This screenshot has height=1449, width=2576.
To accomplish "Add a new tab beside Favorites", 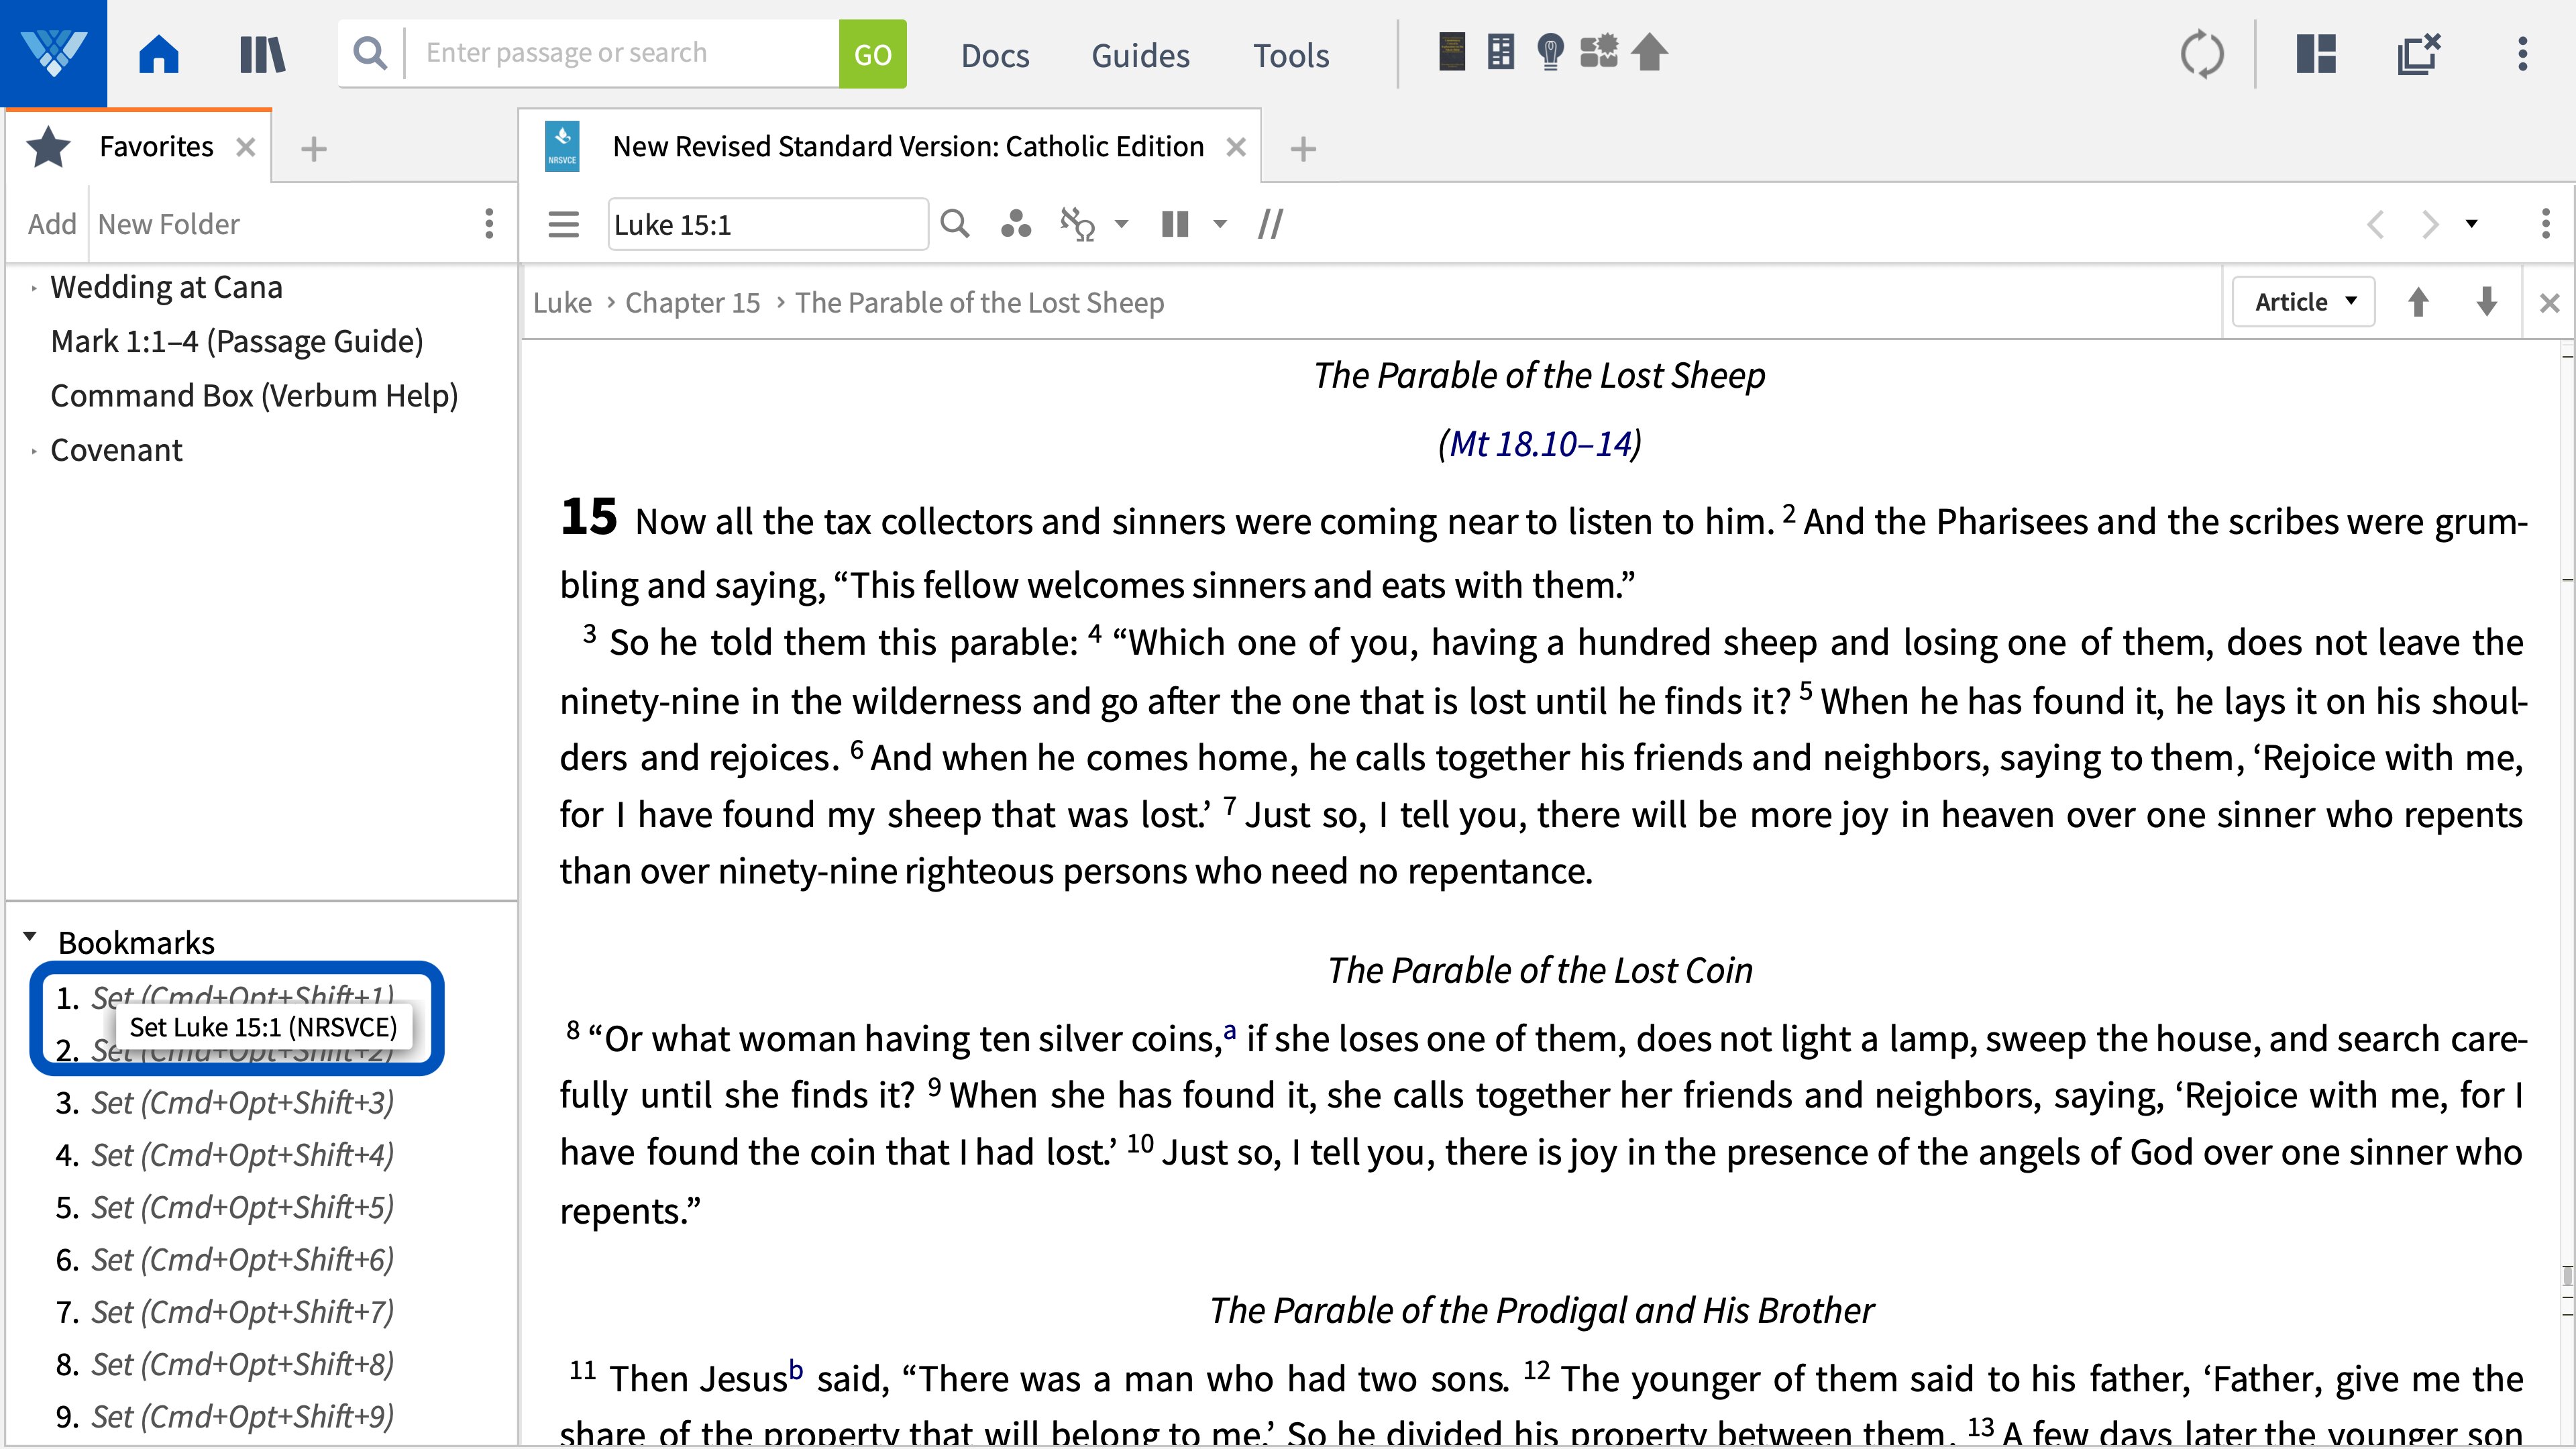I will (x=314, y=149).
